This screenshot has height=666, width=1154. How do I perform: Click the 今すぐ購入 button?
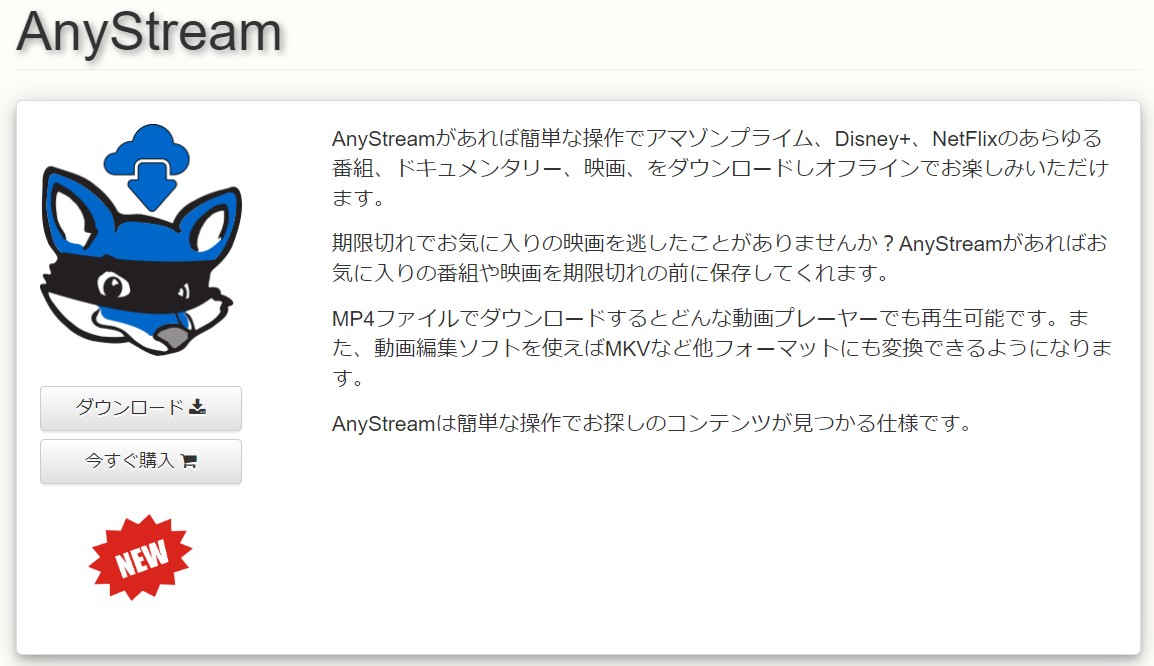click(x=141, y=461)
